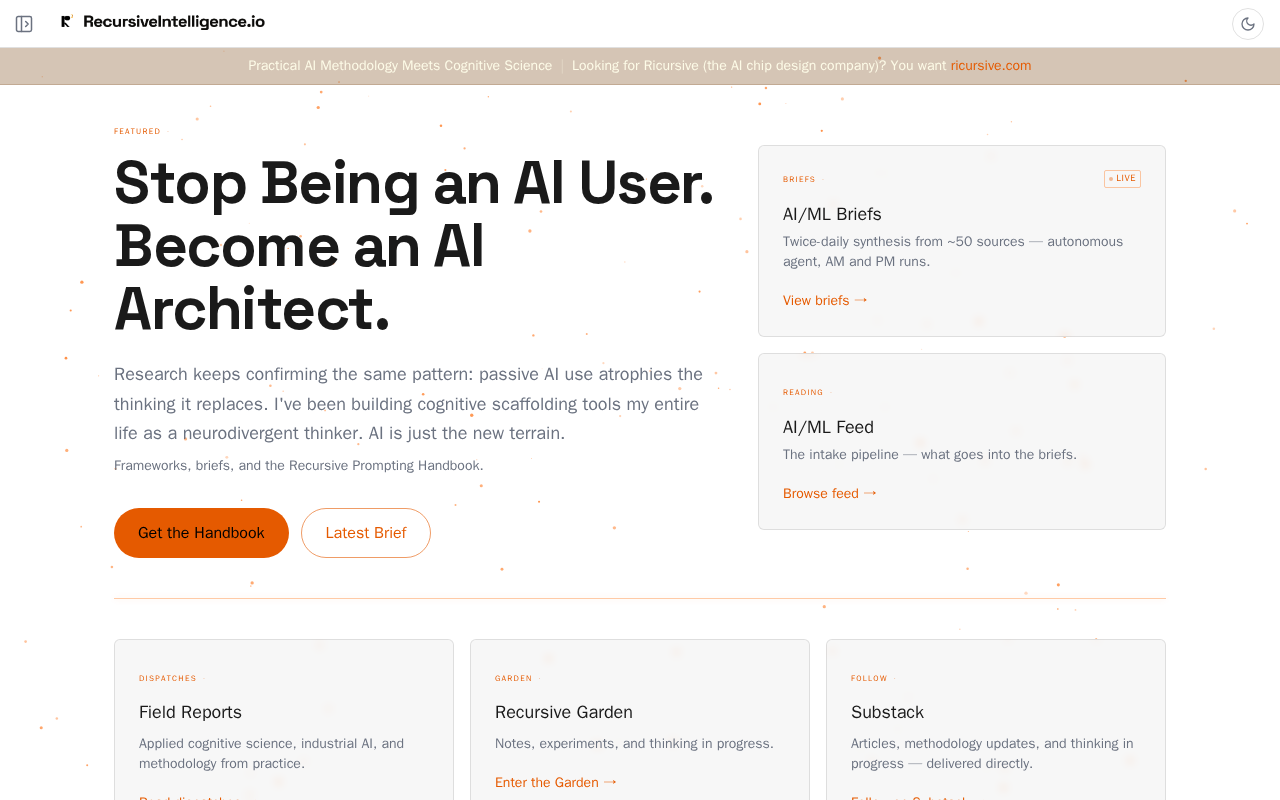Select the AI/ML Feed card heading
Image resolution: width=1280 pixels, height=800 pixels.
[828, 427]
